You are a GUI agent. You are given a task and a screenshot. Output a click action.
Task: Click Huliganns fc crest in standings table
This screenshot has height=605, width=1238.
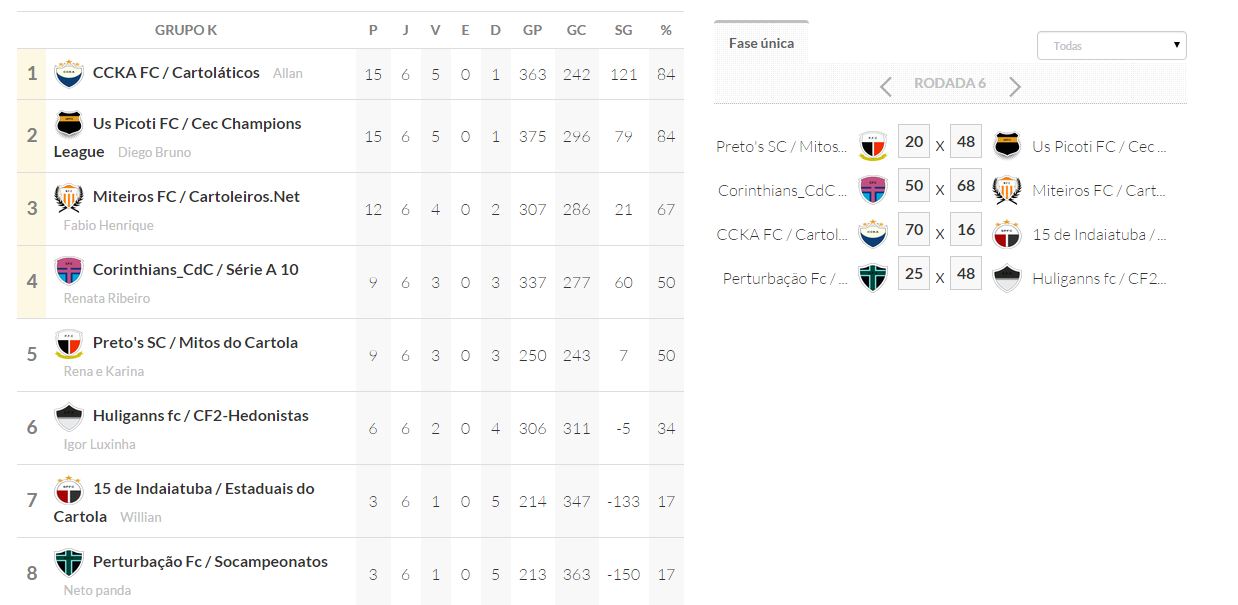(69, 417)
